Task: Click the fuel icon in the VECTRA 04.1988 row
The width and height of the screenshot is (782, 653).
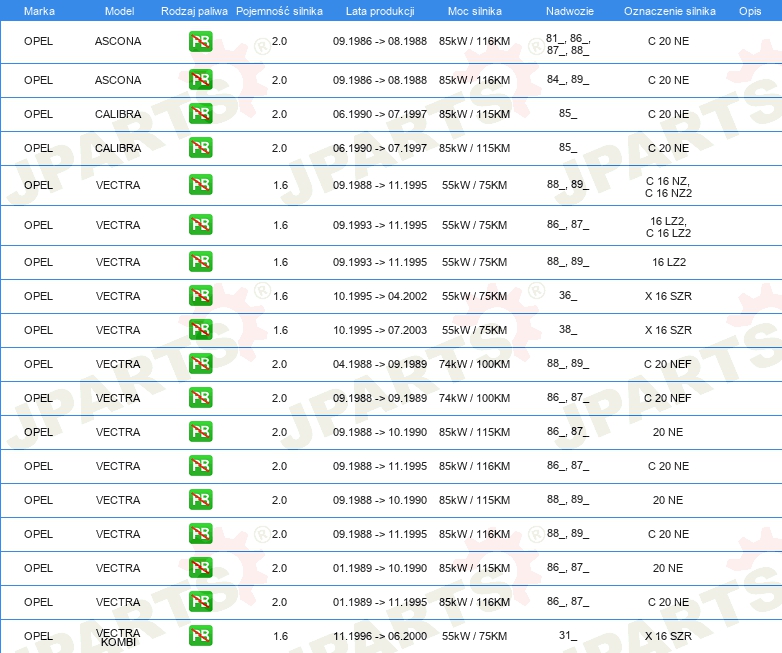Action: (x=200, y=363)
